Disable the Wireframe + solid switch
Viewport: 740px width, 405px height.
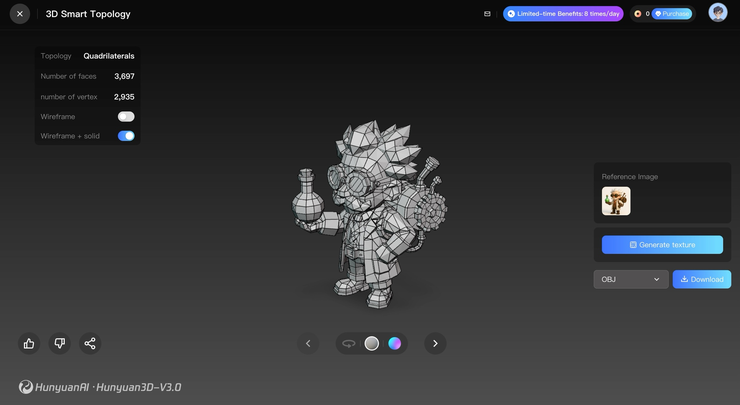click(126, 136)
